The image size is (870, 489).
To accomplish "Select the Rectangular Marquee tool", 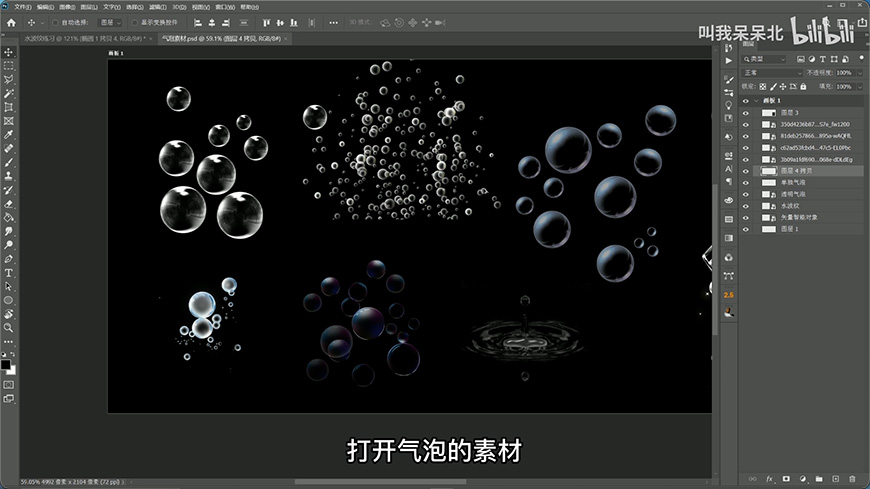I will pos(8,66).
